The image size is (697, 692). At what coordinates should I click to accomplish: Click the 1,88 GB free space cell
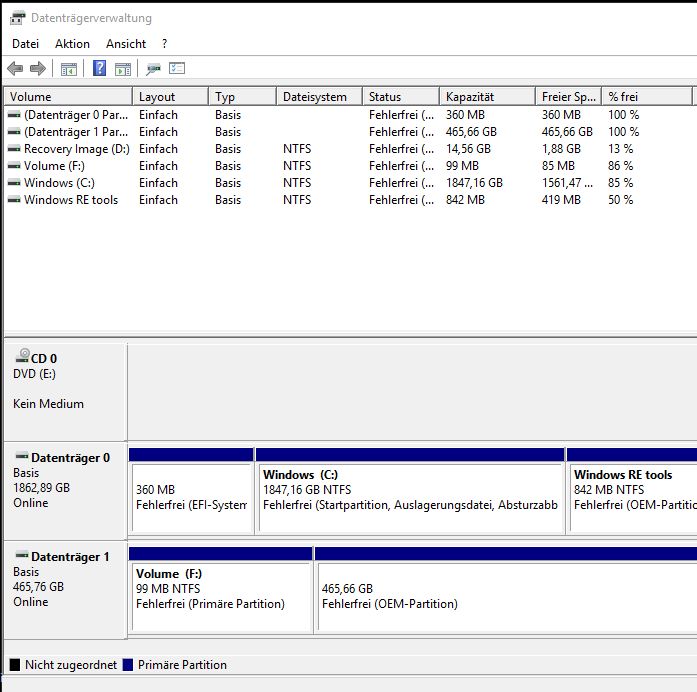(561, 148)
